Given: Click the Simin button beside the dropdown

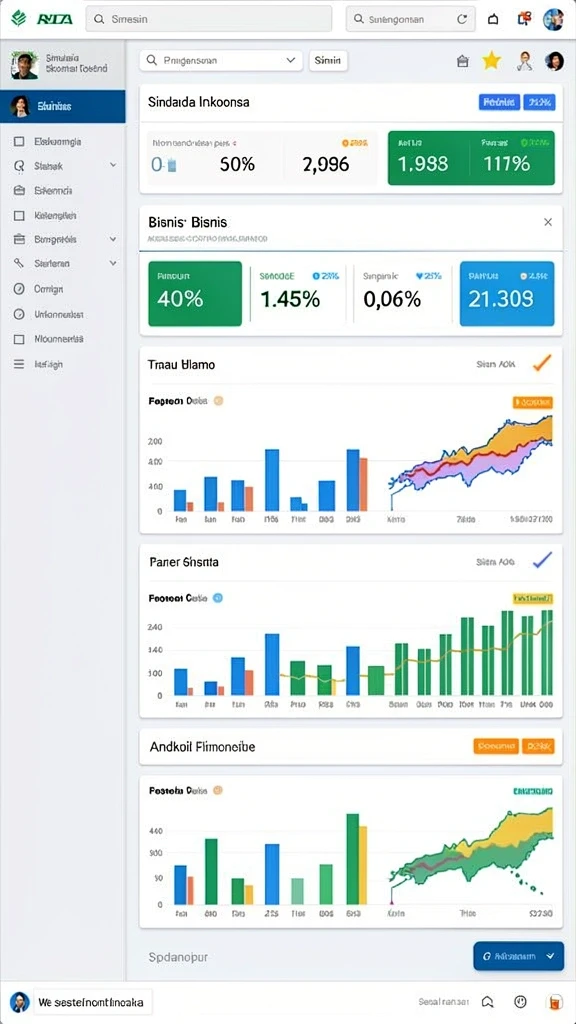Looking at the screenshot, I should tap(328, 61).
